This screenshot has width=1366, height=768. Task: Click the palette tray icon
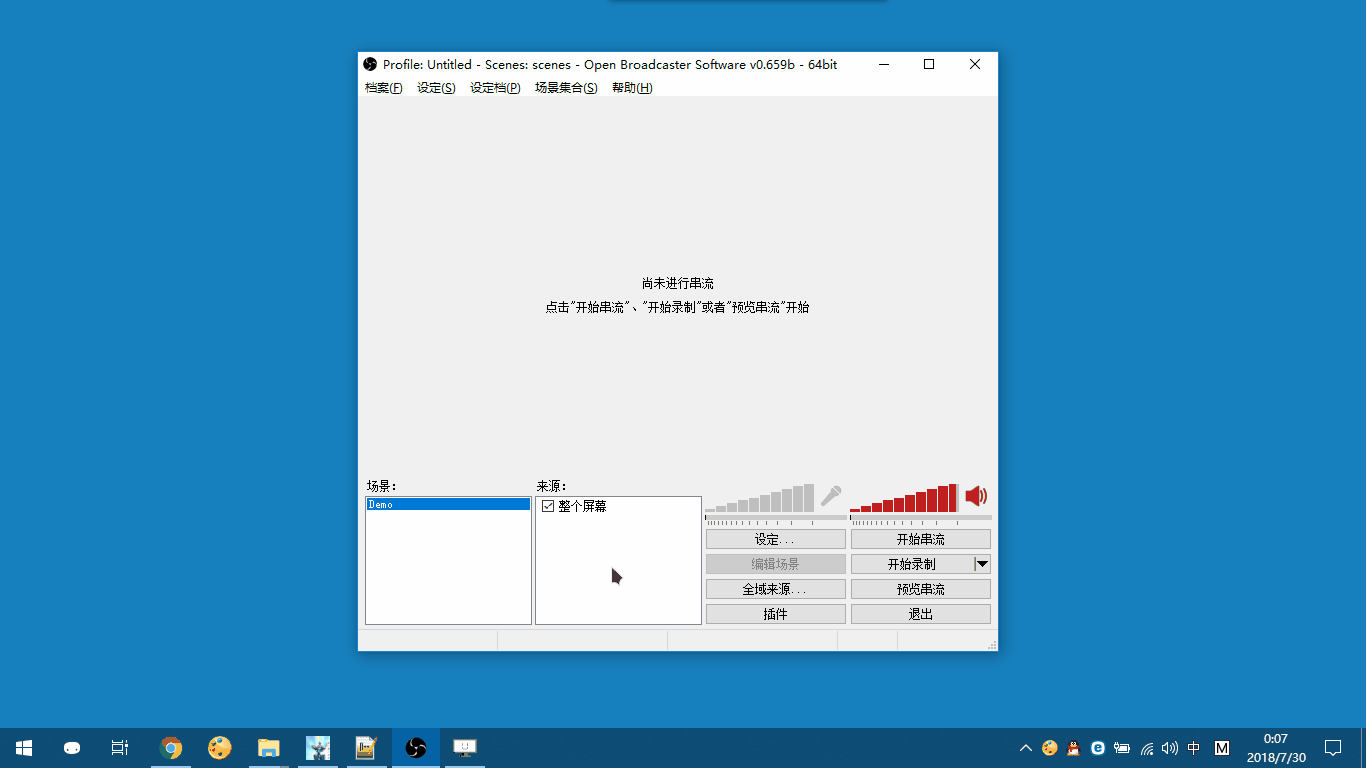(x=1050, y=748)
